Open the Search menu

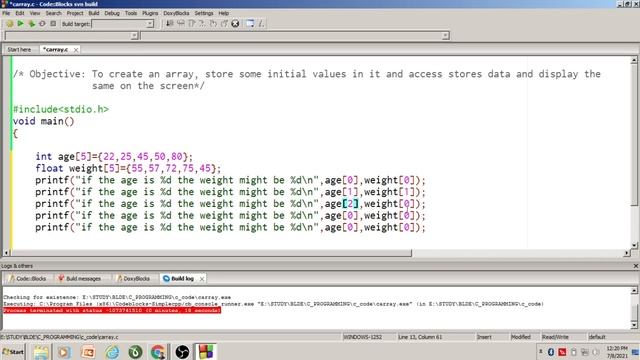53,13
